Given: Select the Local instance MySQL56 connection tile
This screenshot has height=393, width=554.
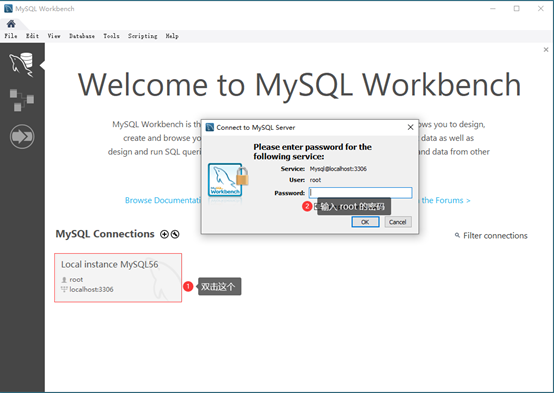Looking at the screenshot, I should 118,278.
